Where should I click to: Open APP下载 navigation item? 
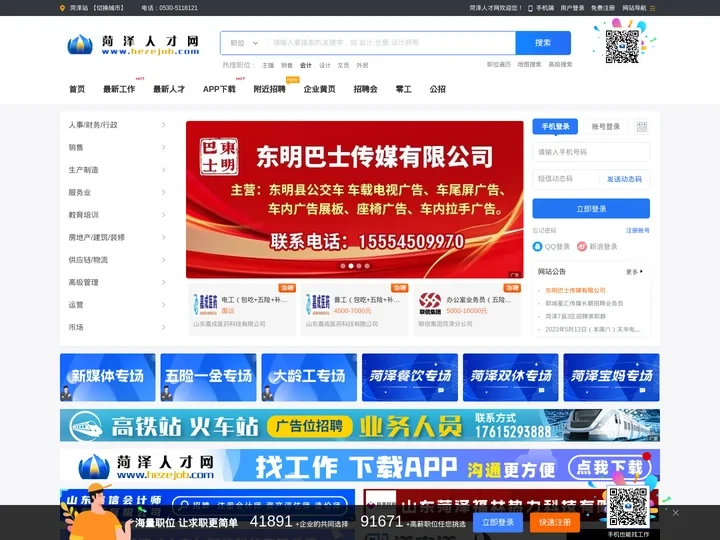click(x=219, y=89)
